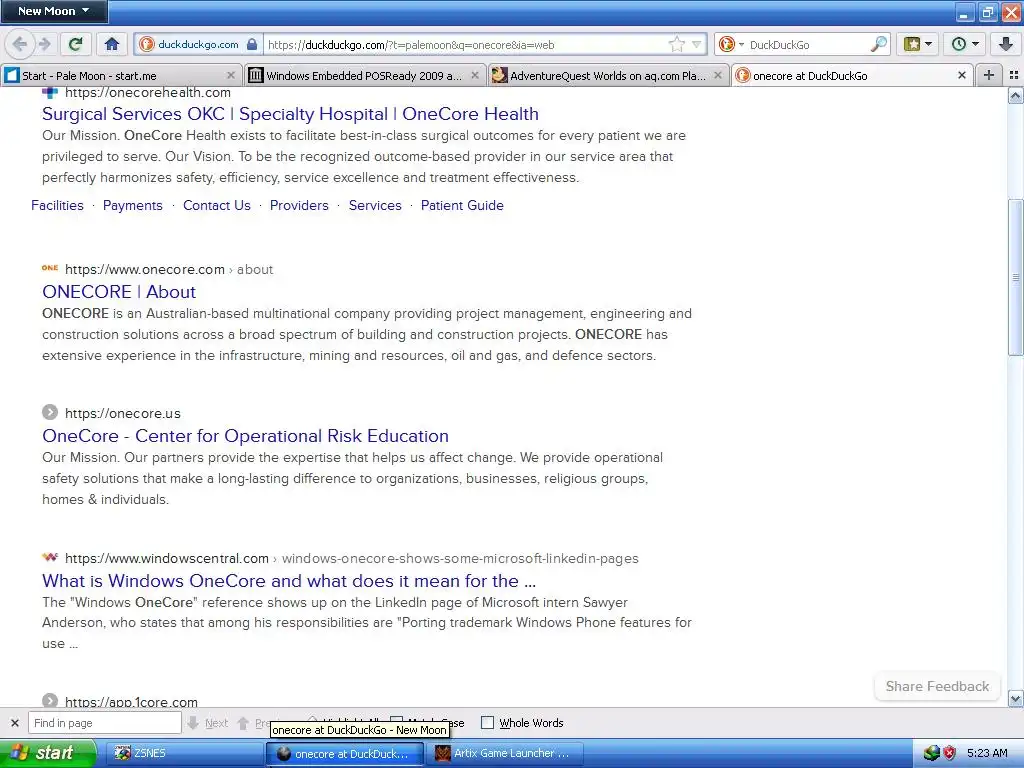Follow the Providers sitelink
1024x768 pixels.
tap(299, 205)
